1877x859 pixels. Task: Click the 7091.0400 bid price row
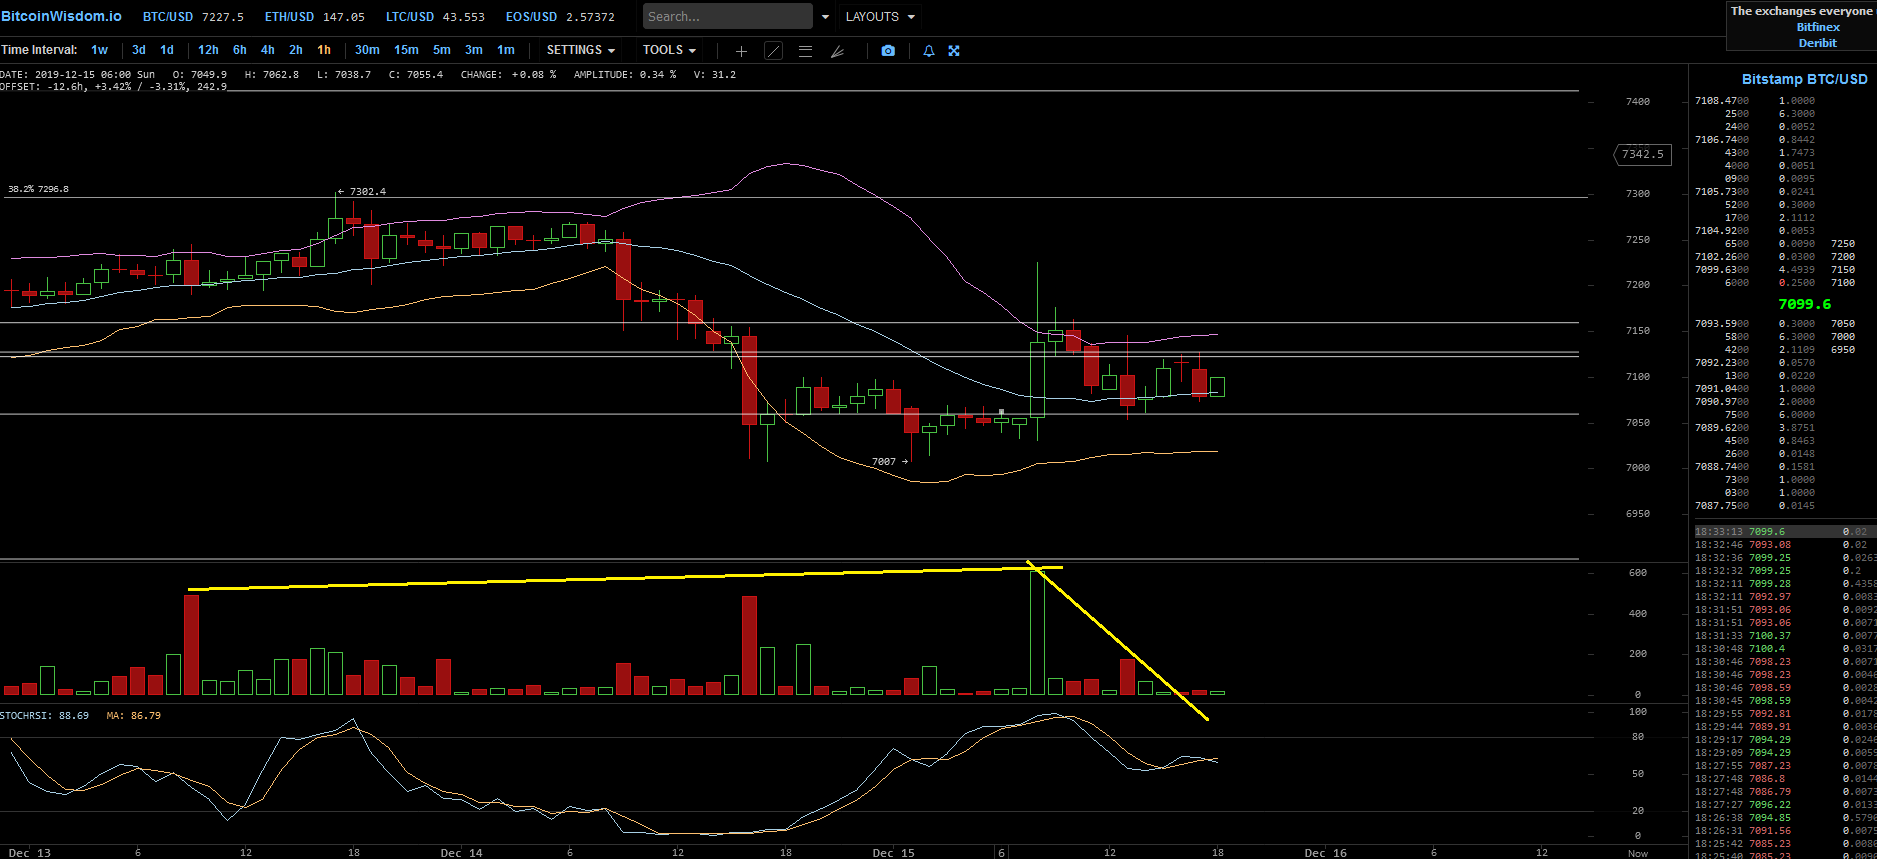[x=1755, y=389]
